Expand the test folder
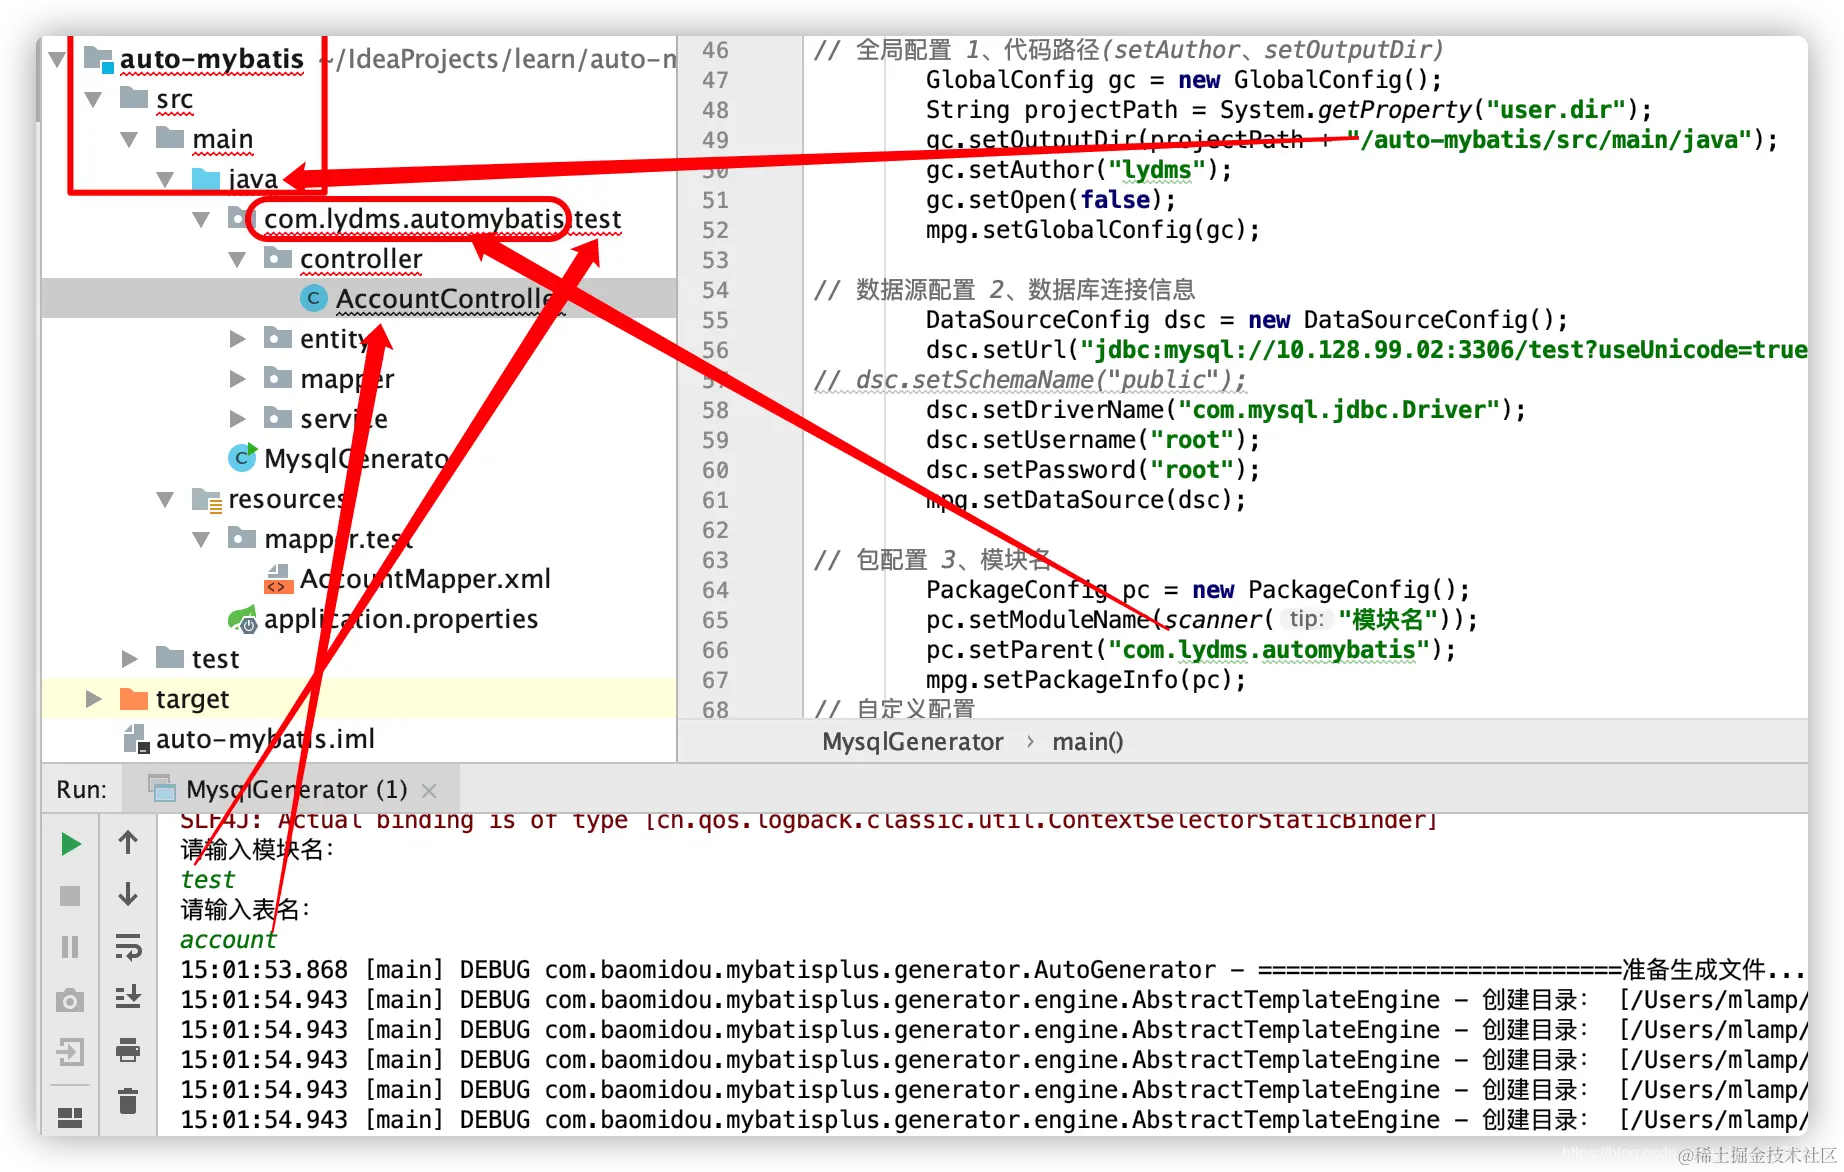 (x=129, y=659)
